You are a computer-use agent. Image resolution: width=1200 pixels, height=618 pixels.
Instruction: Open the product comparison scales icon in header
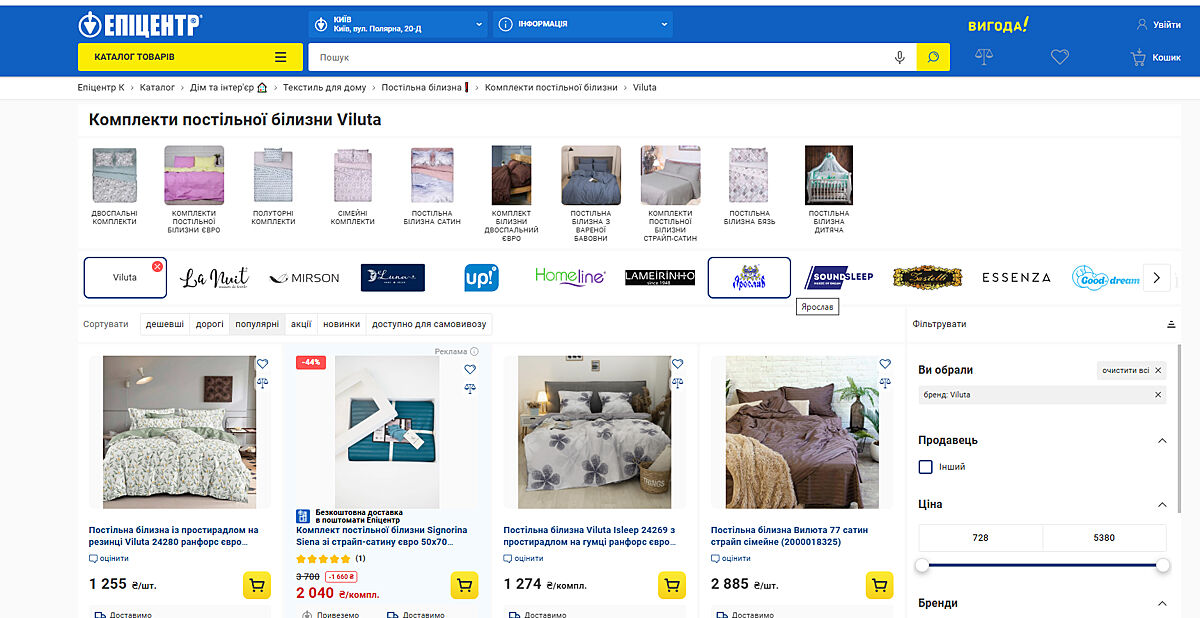[x=984, y=57]
